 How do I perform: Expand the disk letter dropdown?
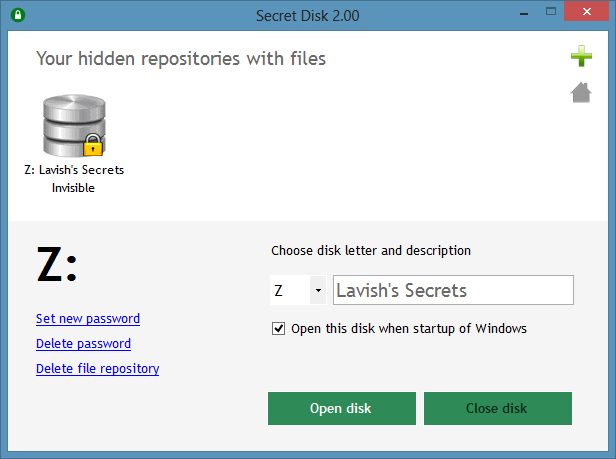(x=318, y=291)
